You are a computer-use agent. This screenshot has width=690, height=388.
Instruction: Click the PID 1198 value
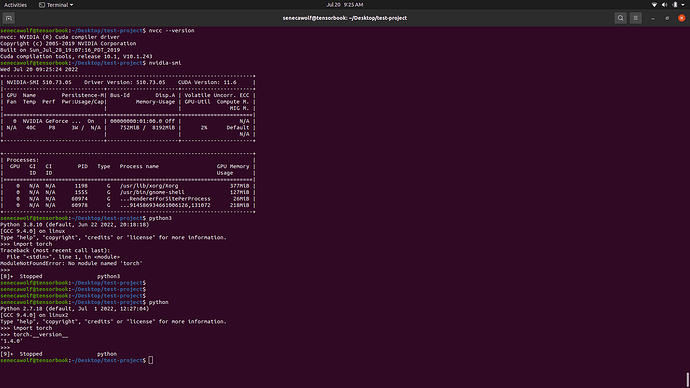tap(81, 186)
